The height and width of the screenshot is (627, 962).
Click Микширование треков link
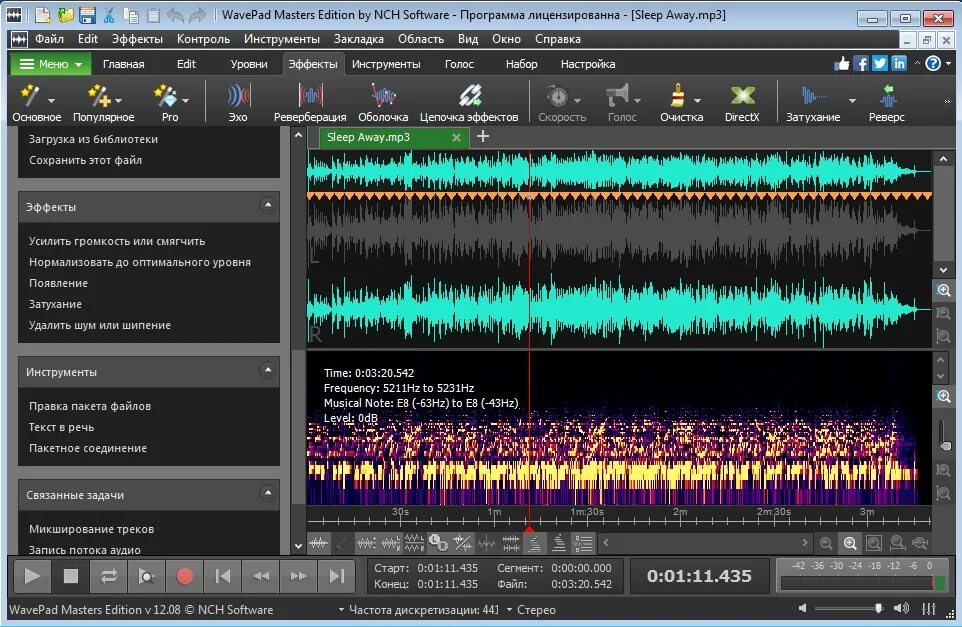[x=91, y=529]
